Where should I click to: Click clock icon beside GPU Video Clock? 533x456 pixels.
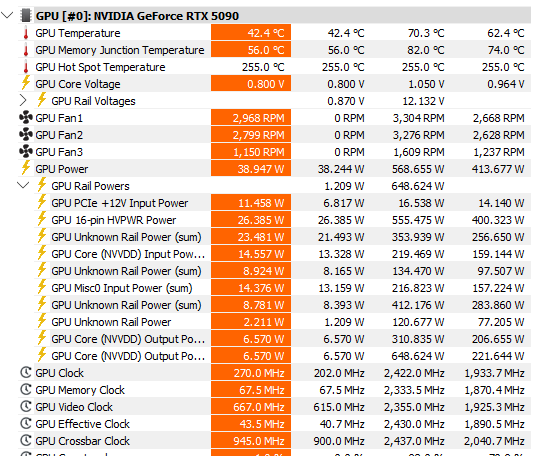[x=26, y=407]
